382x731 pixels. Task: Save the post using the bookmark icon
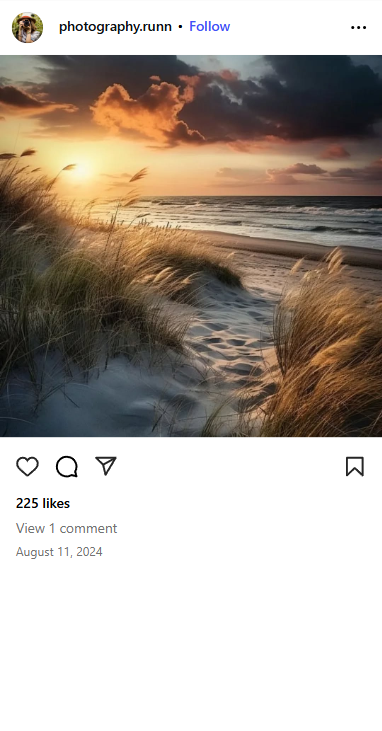click(x=355, y=467)
